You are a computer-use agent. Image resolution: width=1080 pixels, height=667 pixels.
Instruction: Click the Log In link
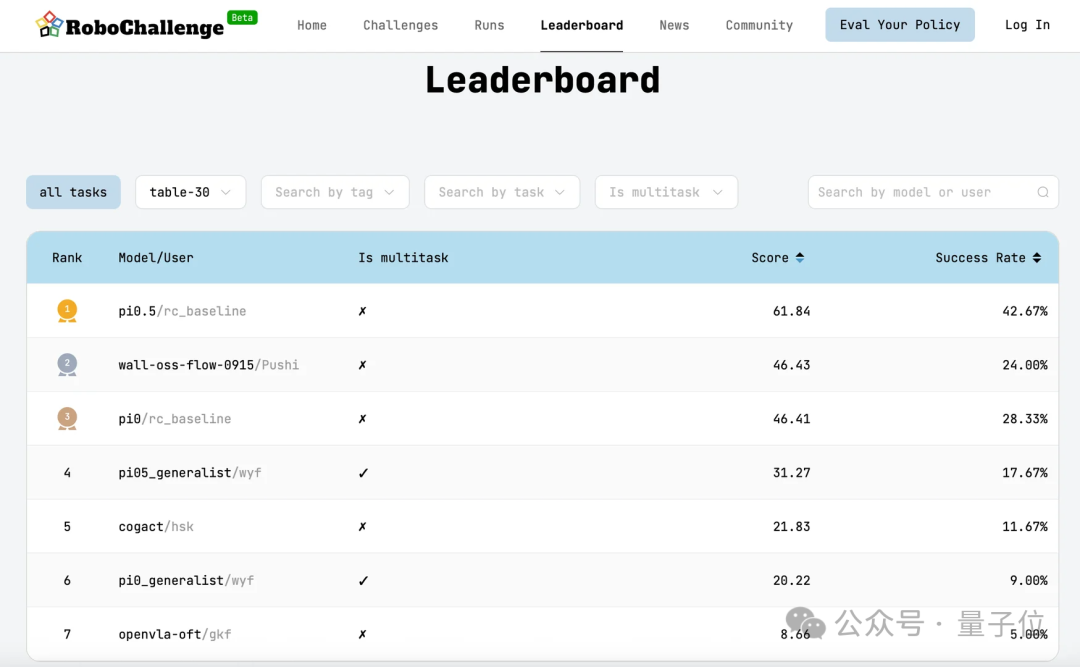tap(1027, 25)
